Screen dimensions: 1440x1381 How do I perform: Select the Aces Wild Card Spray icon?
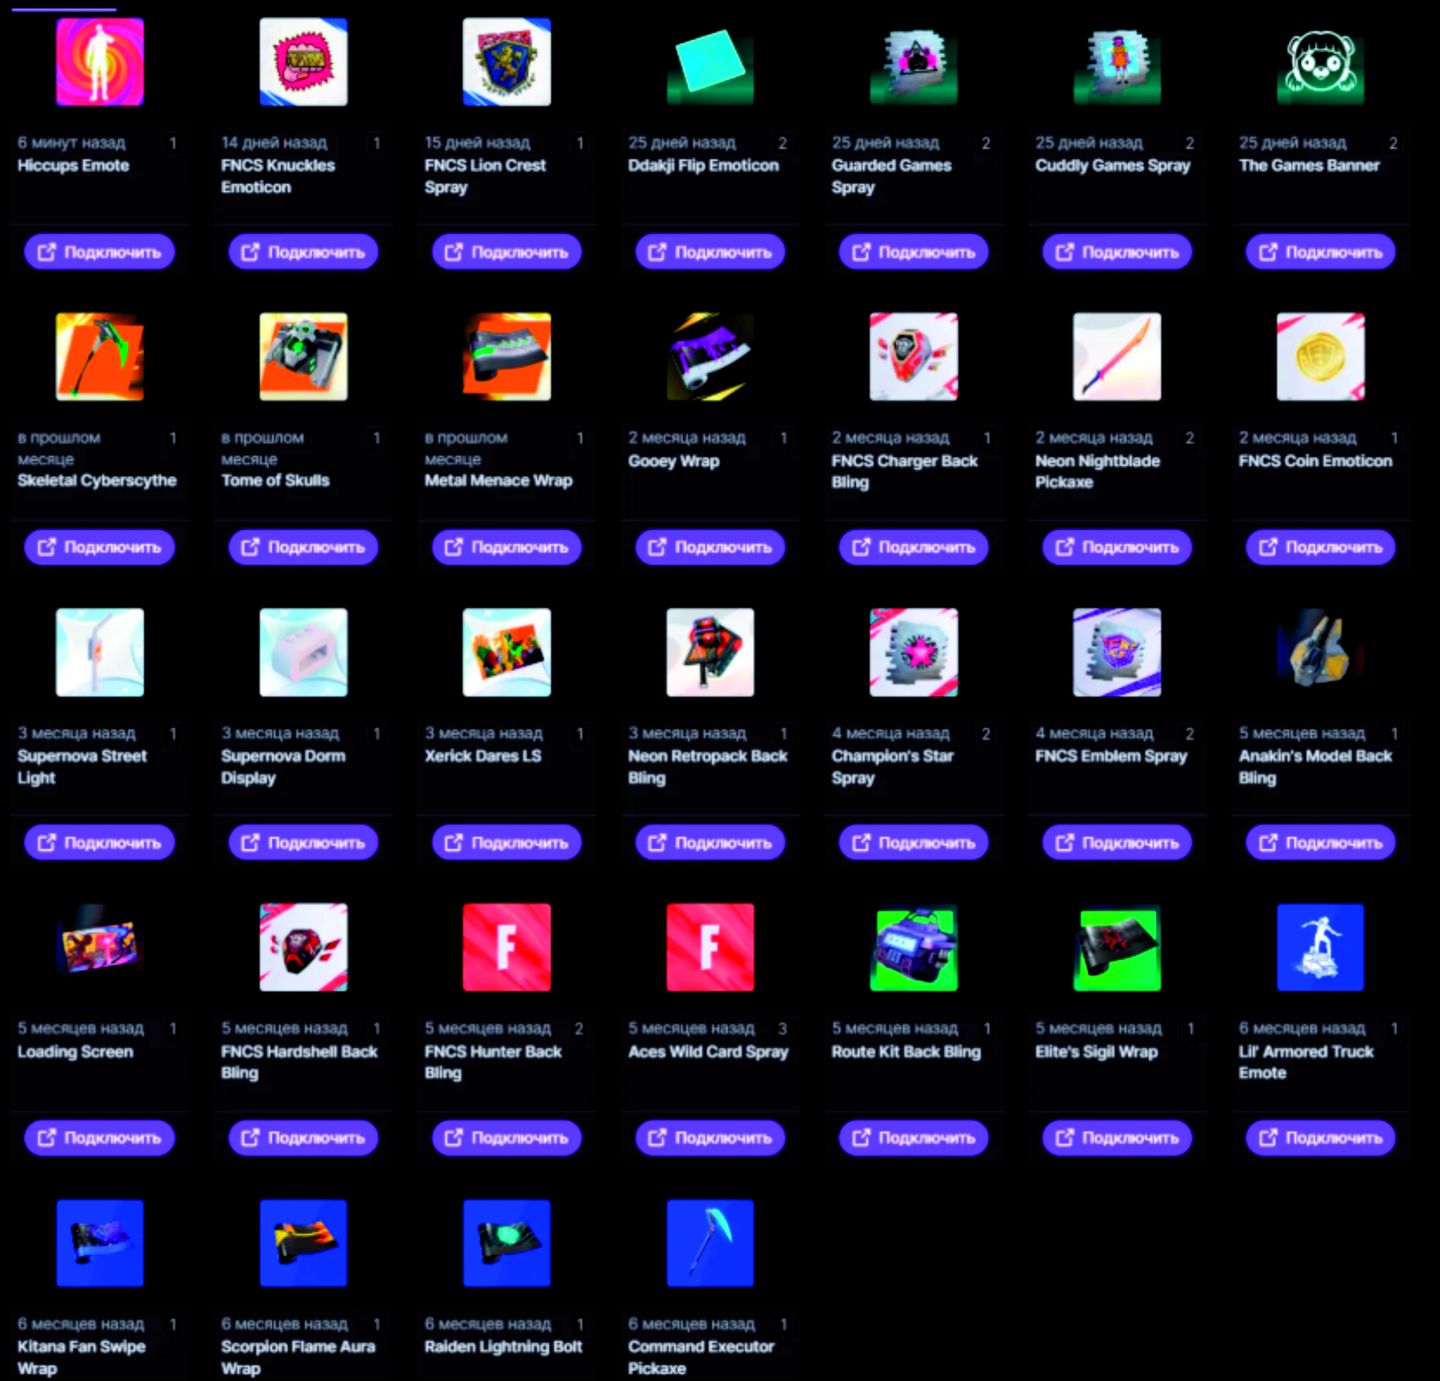710,947
